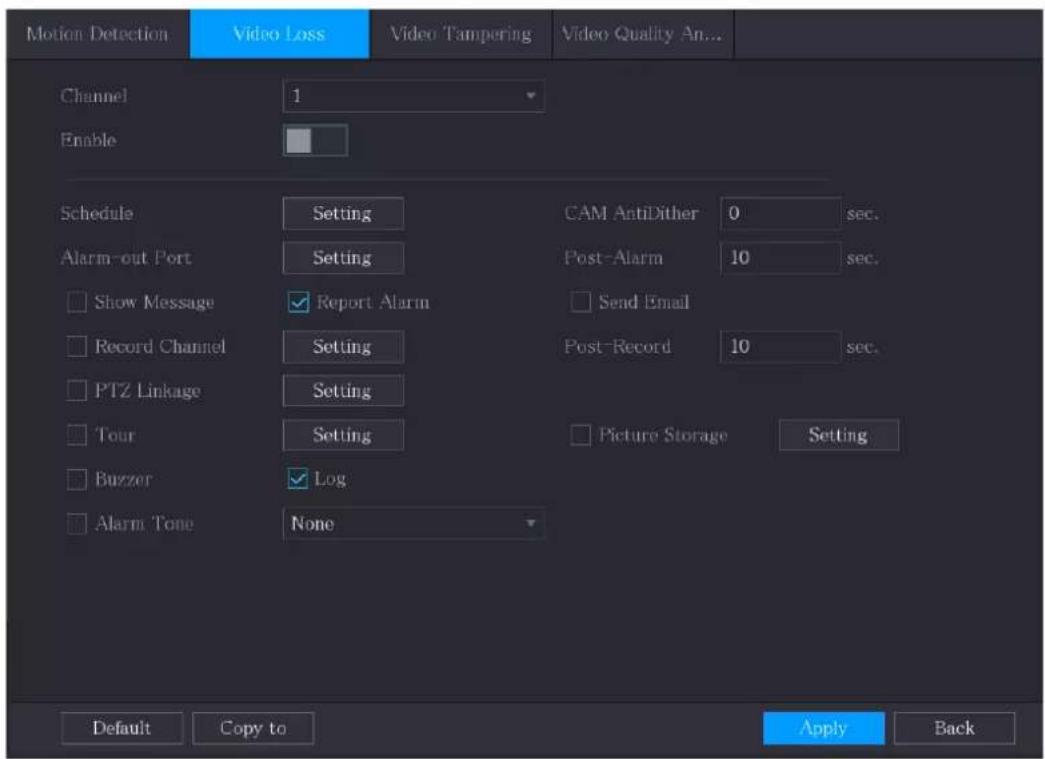Click the Post-Record seconds field
The width and height of the screenshot is (1045, 759).
pyautogui.click(x=780, y=347)
